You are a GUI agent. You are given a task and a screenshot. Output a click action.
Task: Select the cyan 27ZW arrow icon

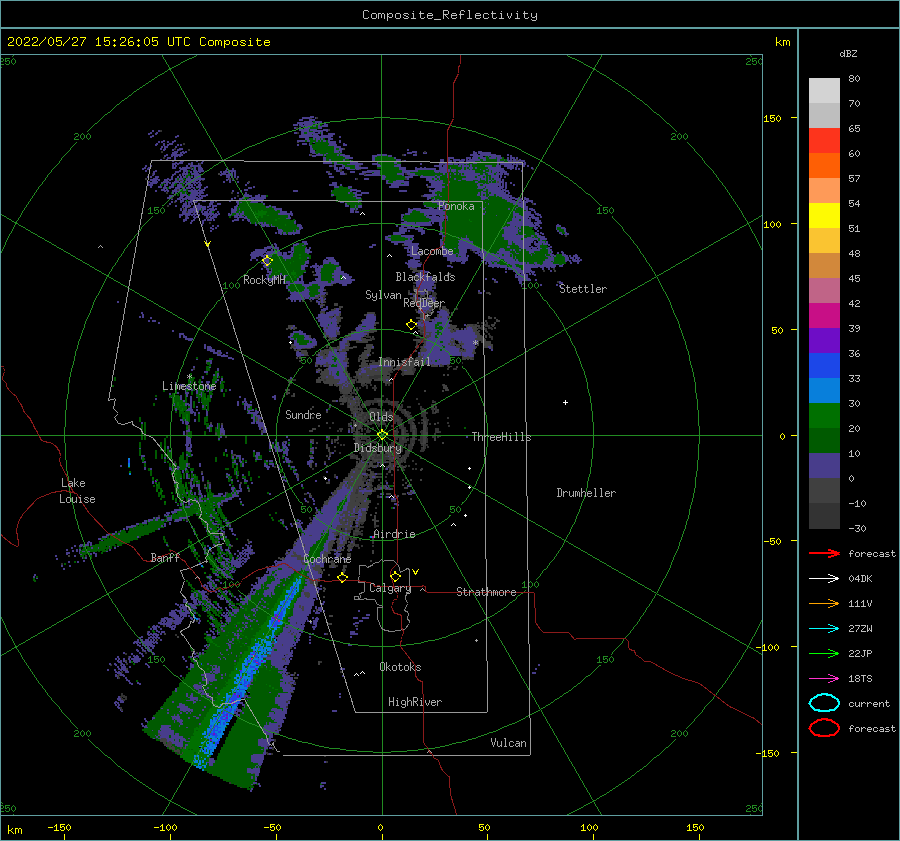click(824, 629)
